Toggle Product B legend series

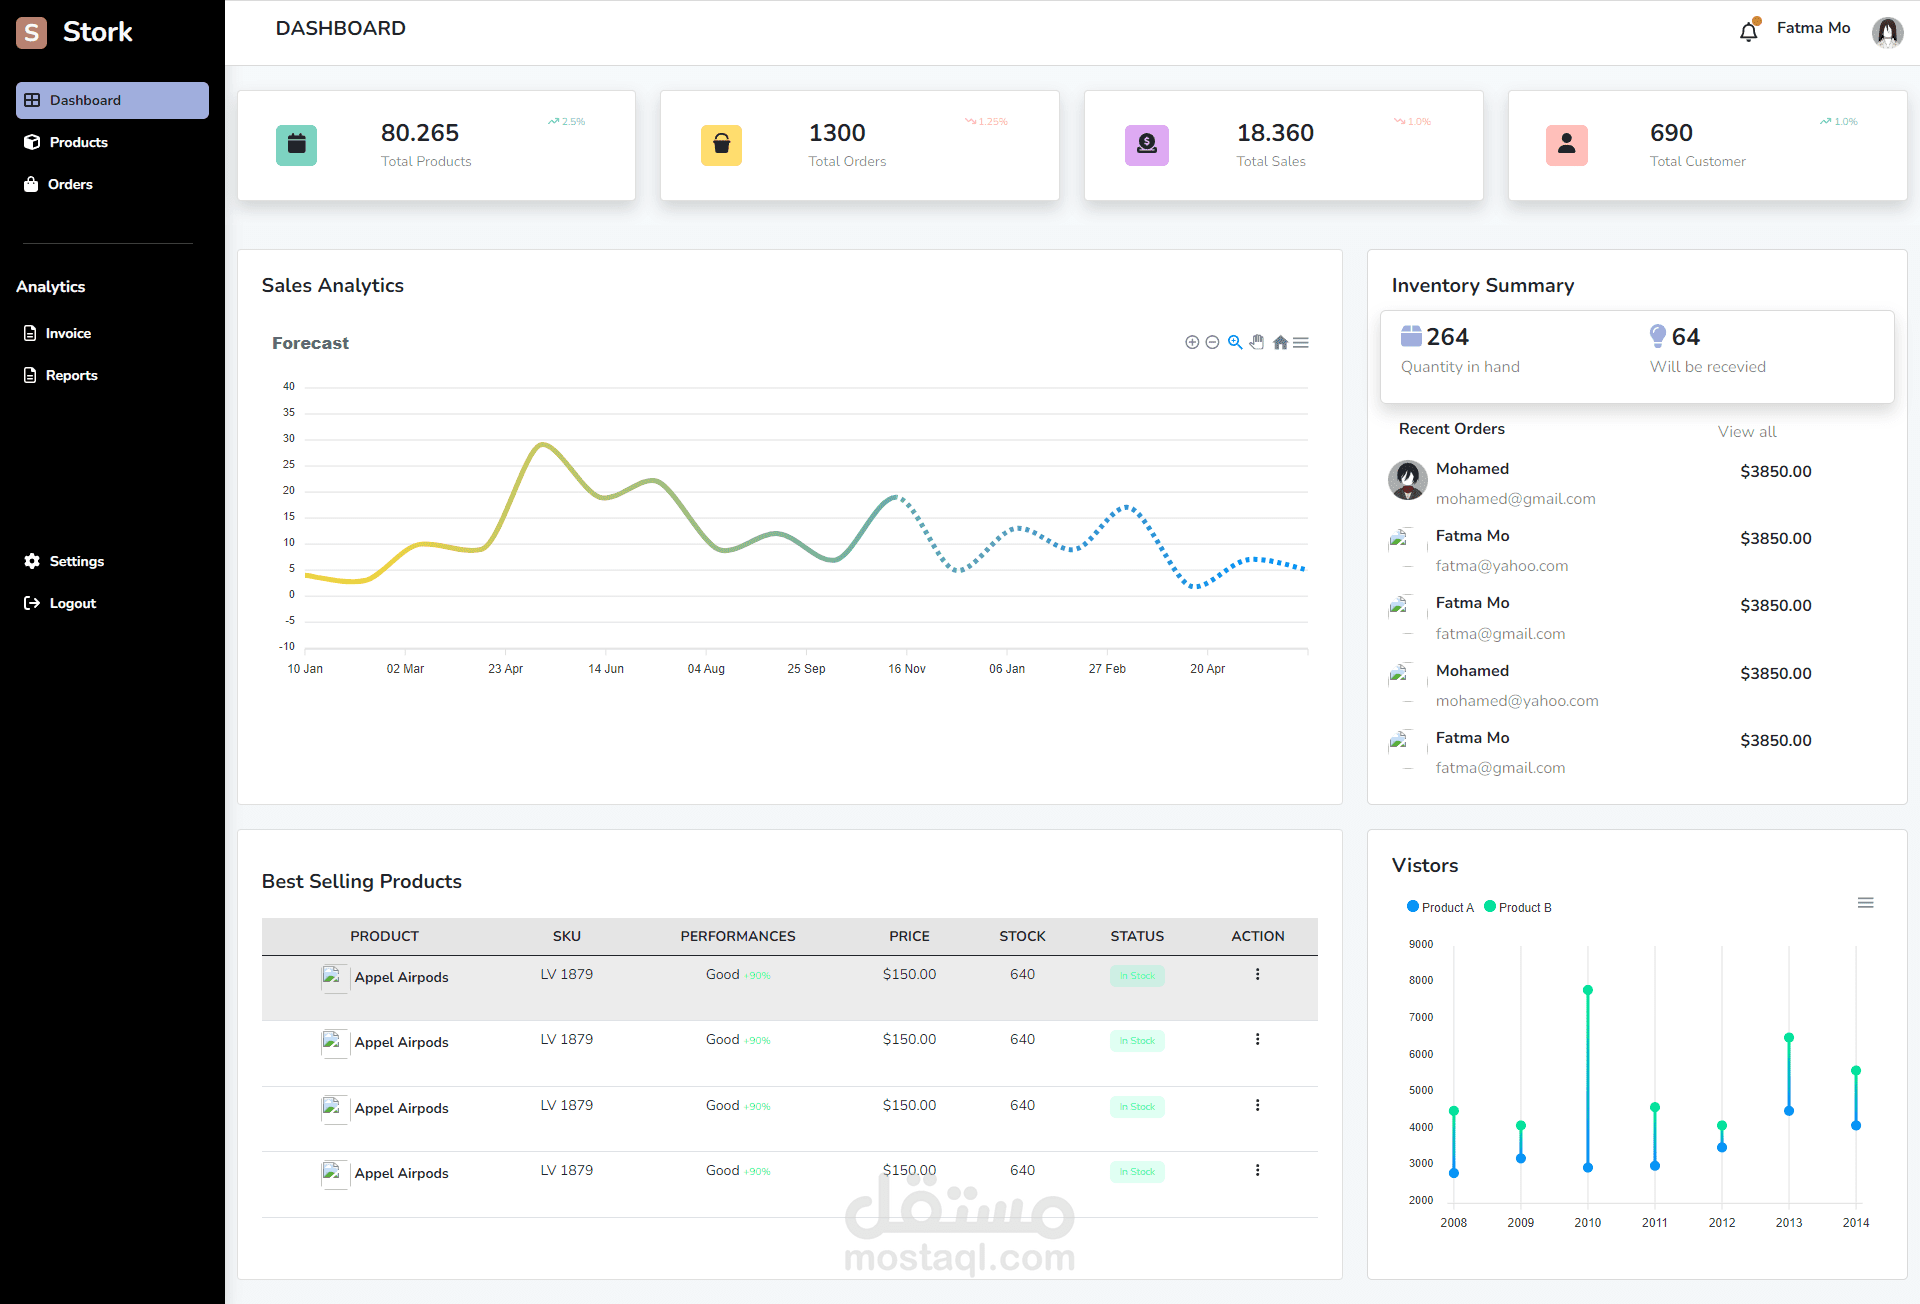click(1518, 907)
